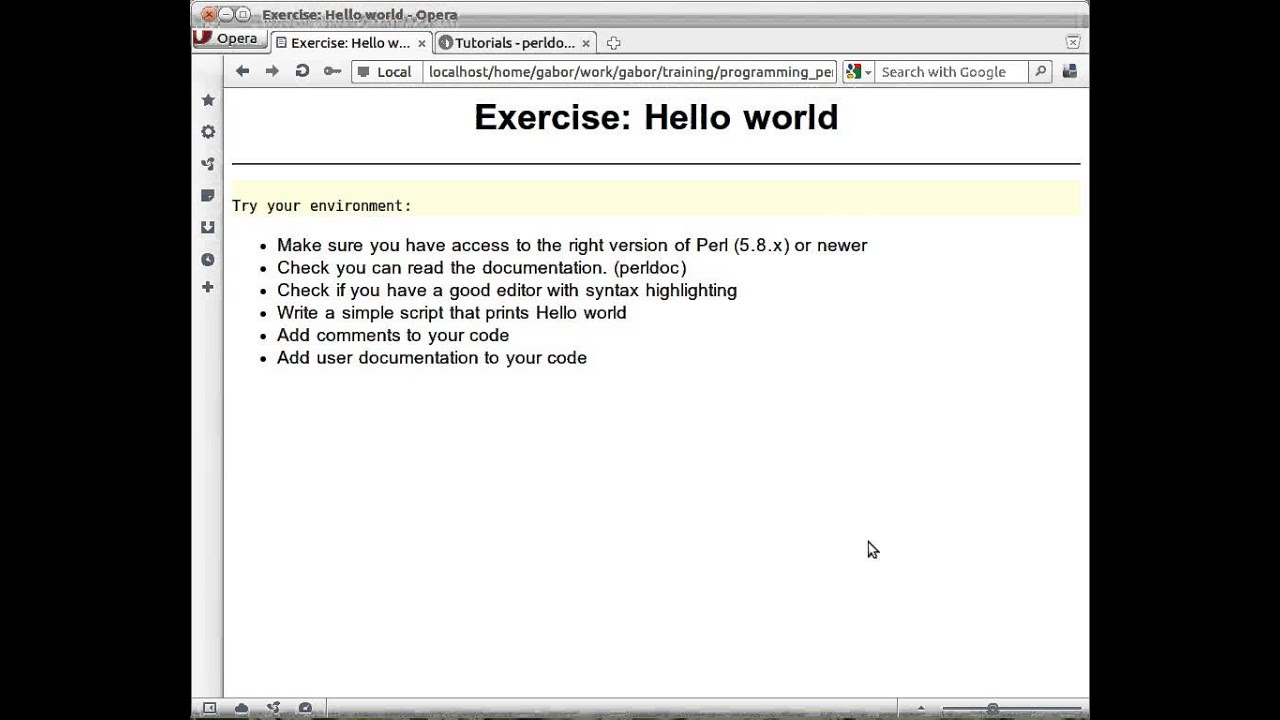The width and height of the screenshot is (1280, 720).
Task: Open Opera Link cloud icon in status bar
Action: tap(241, 708)
